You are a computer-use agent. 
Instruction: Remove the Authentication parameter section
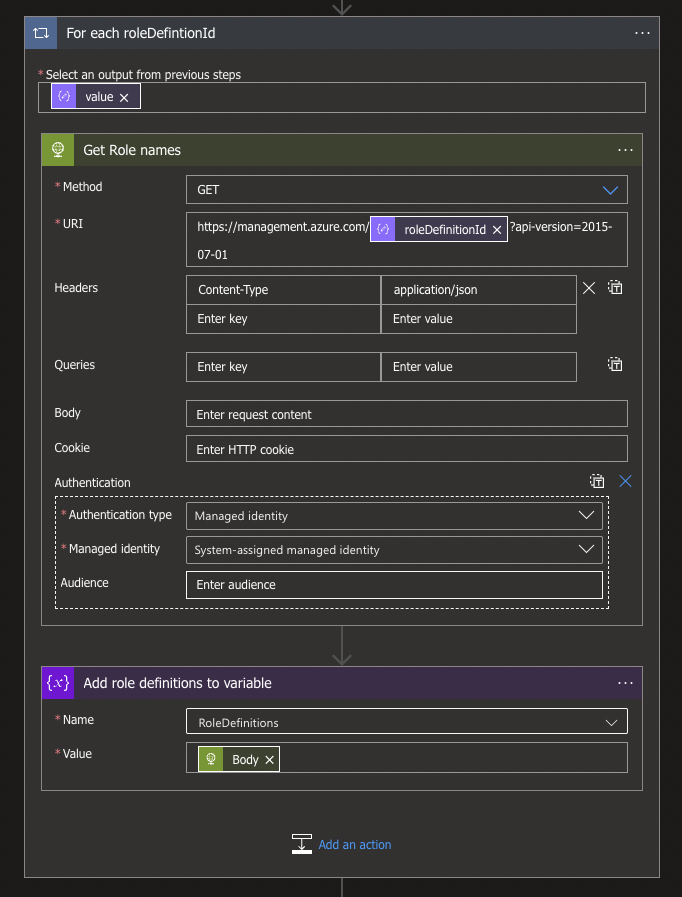click(x=626, y=481)
